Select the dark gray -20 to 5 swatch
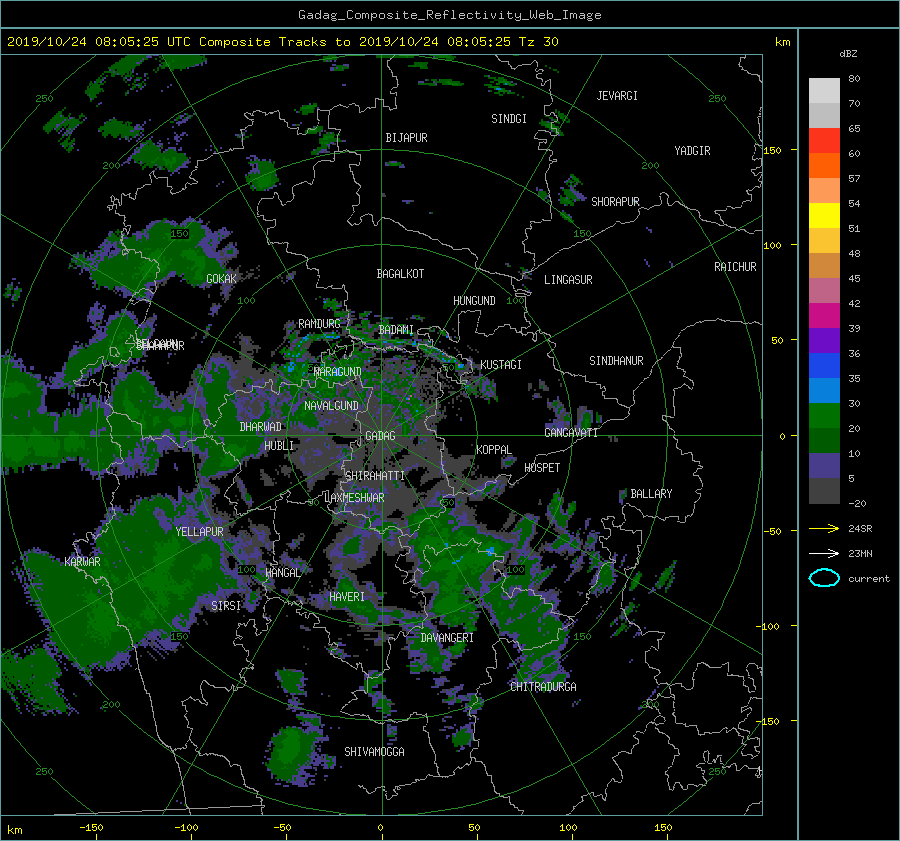This screenshot has width=900, height=841. click(x=824, y=490)
